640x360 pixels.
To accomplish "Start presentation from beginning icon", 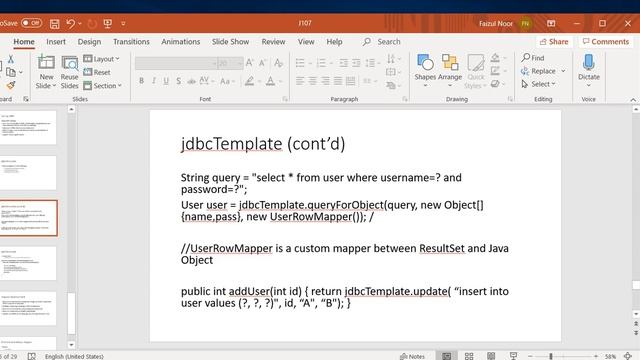I will 108,24.
